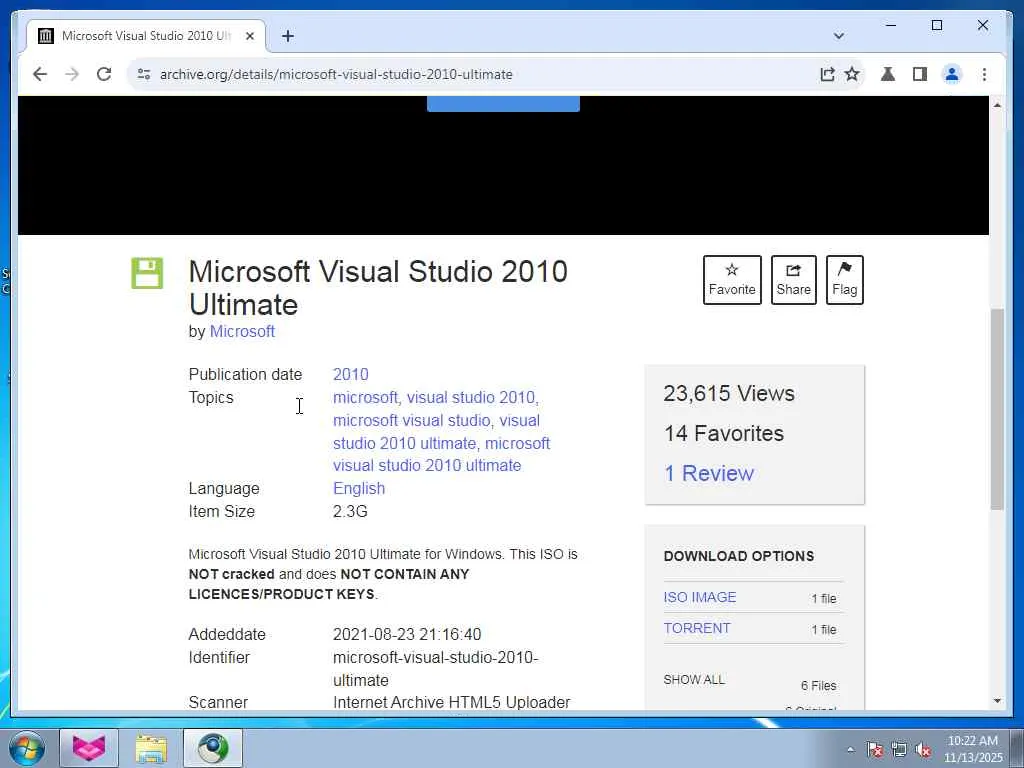Click the blue button atop the black viewer
Image resolution: width=1024 pixels, height=768 pixels.
[x=503, y=104]
